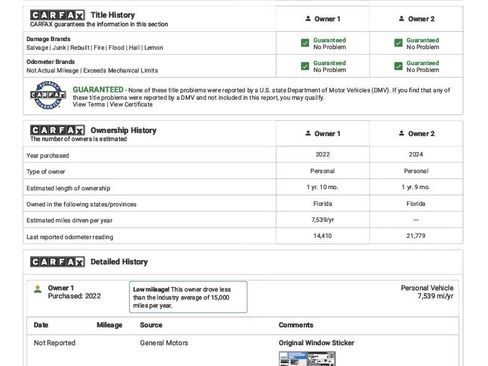
Task: Click the Ownership History heading
Action: (x=123, y=130)
